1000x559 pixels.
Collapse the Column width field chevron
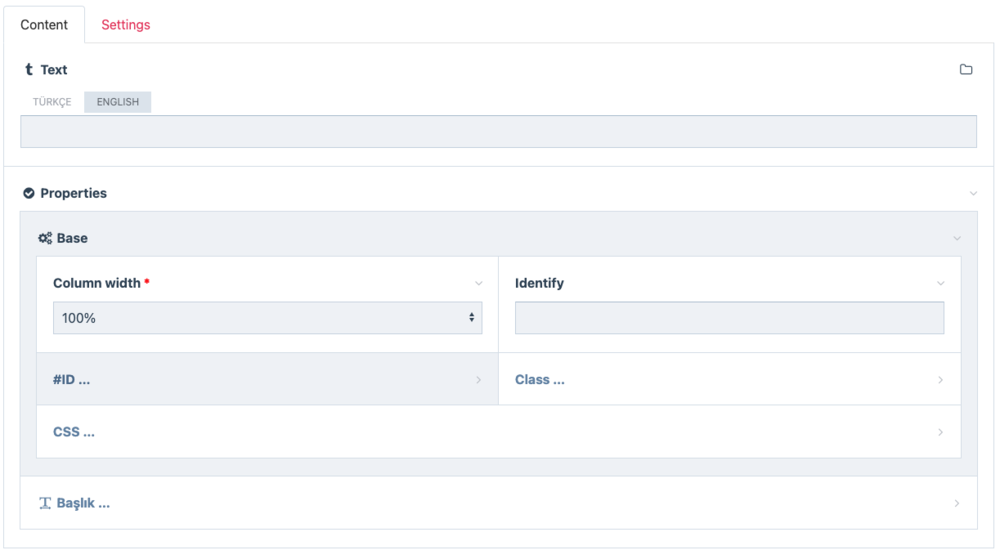click(x=479, y=284)
